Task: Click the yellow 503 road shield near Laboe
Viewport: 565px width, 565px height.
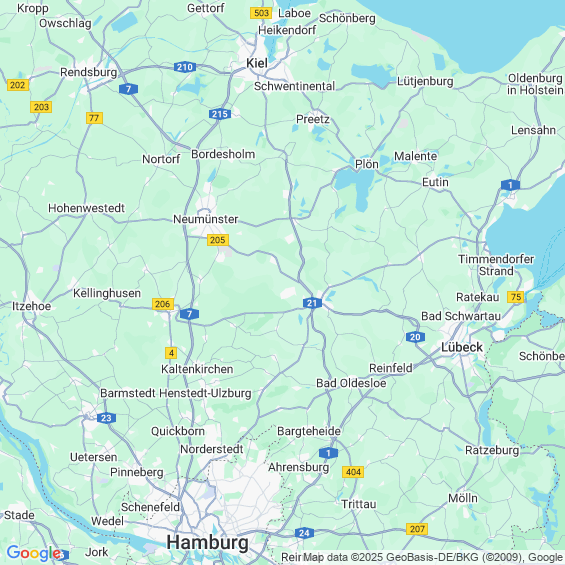Action: point(261,13)
